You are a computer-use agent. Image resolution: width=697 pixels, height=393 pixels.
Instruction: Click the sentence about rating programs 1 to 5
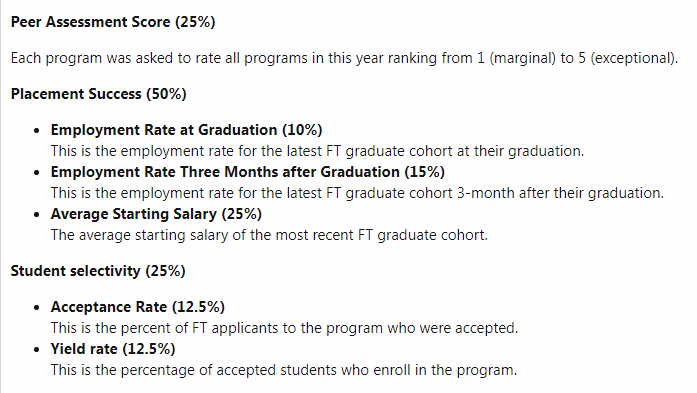tap(344, 58)
